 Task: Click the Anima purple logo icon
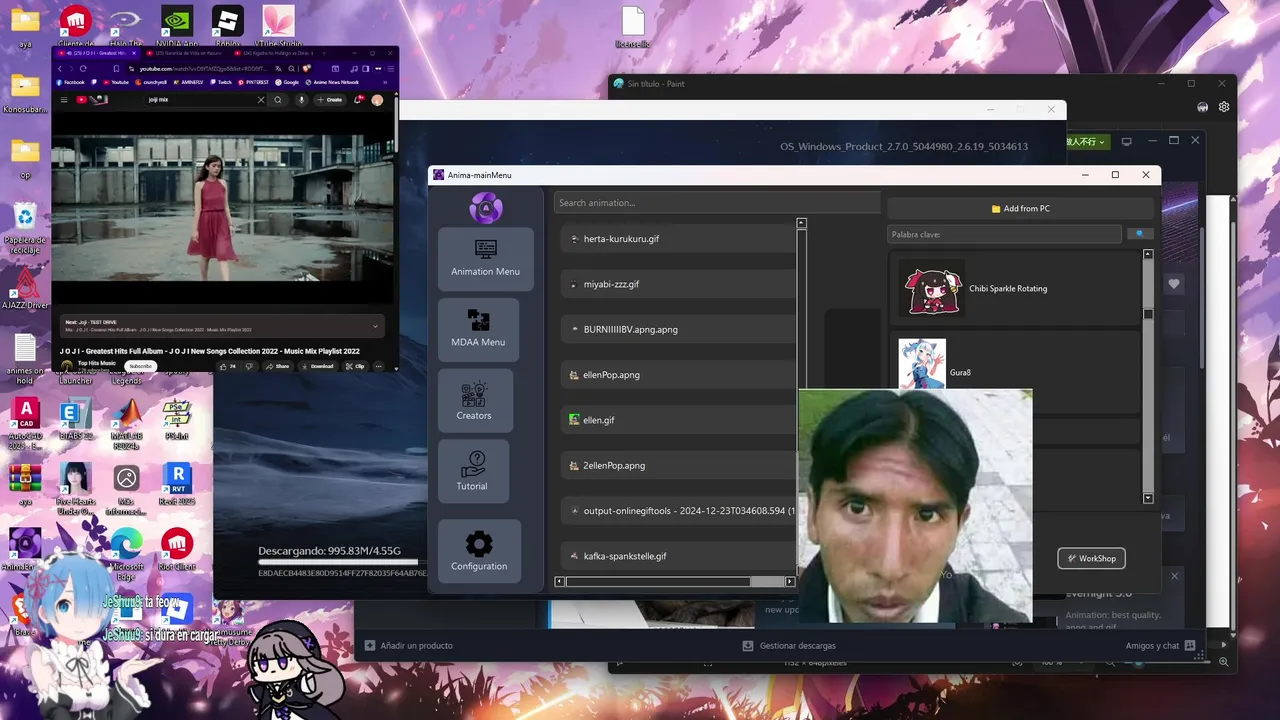coord(486,207)
